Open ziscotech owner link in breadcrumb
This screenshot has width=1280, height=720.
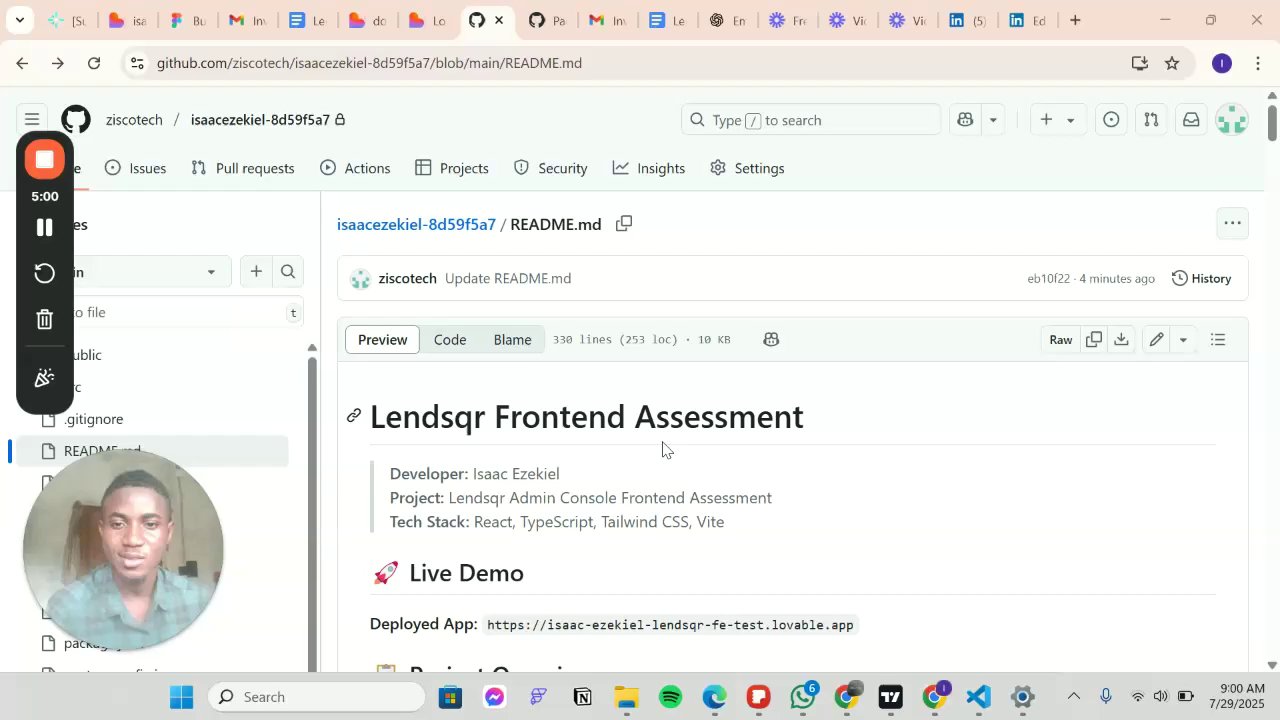(134, 120)
